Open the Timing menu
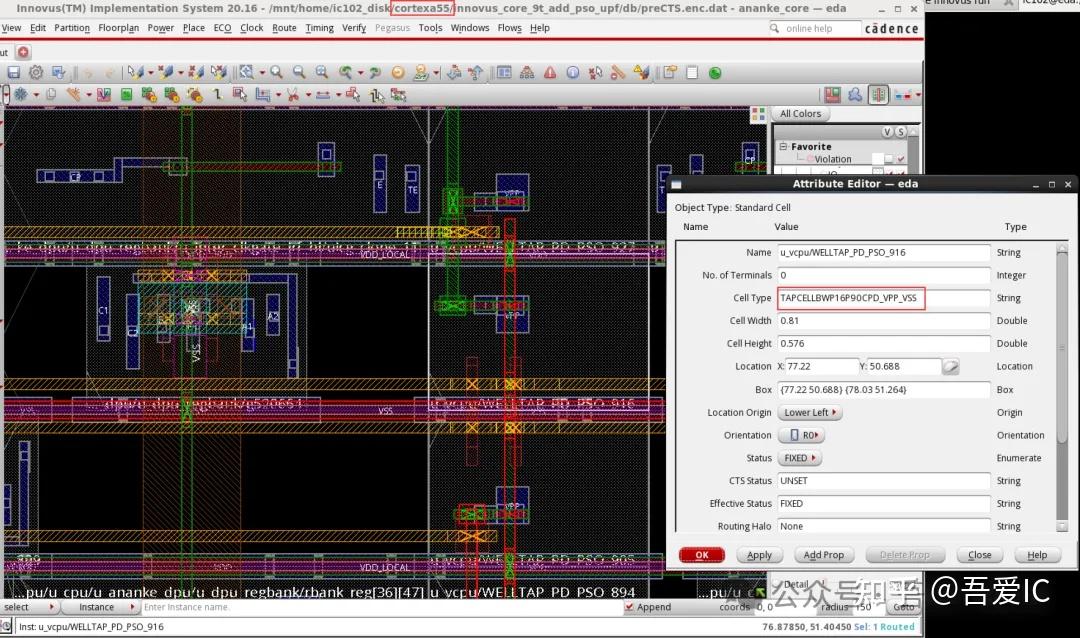Image resolution: width=1080 pixels, height=638 pixels. (x=319, y=28)
